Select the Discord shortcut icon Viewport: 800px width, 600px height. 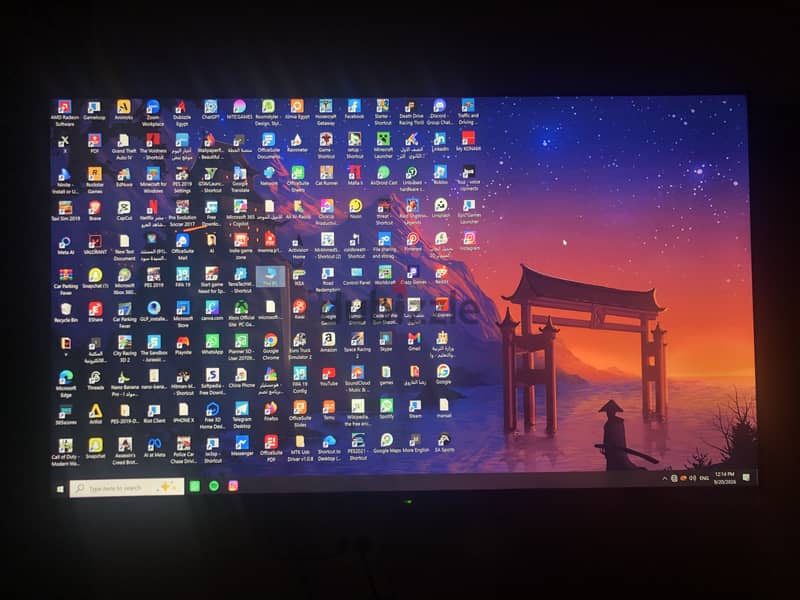tap(439, 112)
